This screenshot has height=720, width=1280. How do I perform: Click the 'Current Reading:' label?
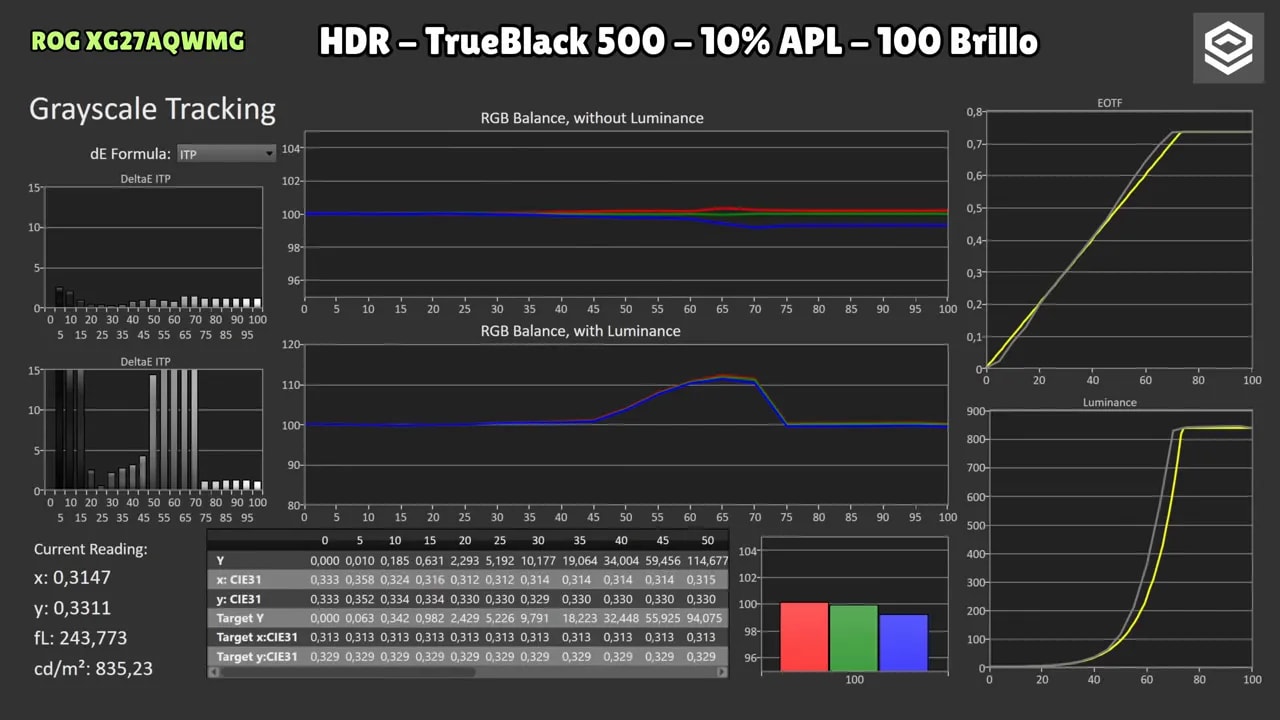coord(91,549)
